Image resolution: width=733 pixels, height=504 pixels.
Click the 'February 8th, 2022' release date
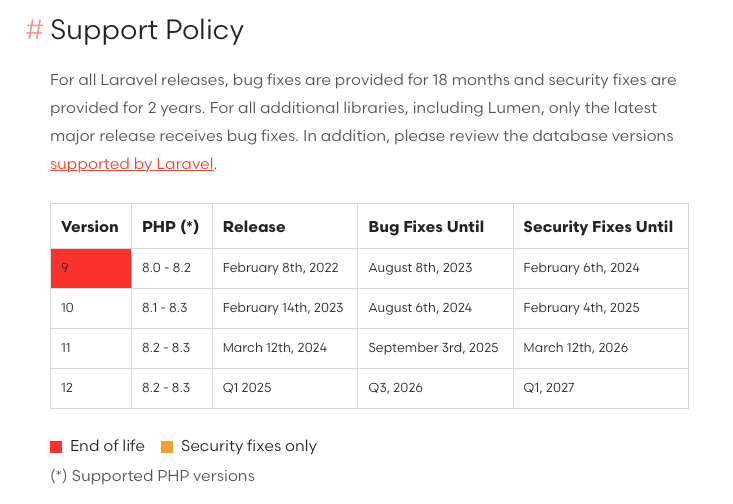[x=280, y=268]
